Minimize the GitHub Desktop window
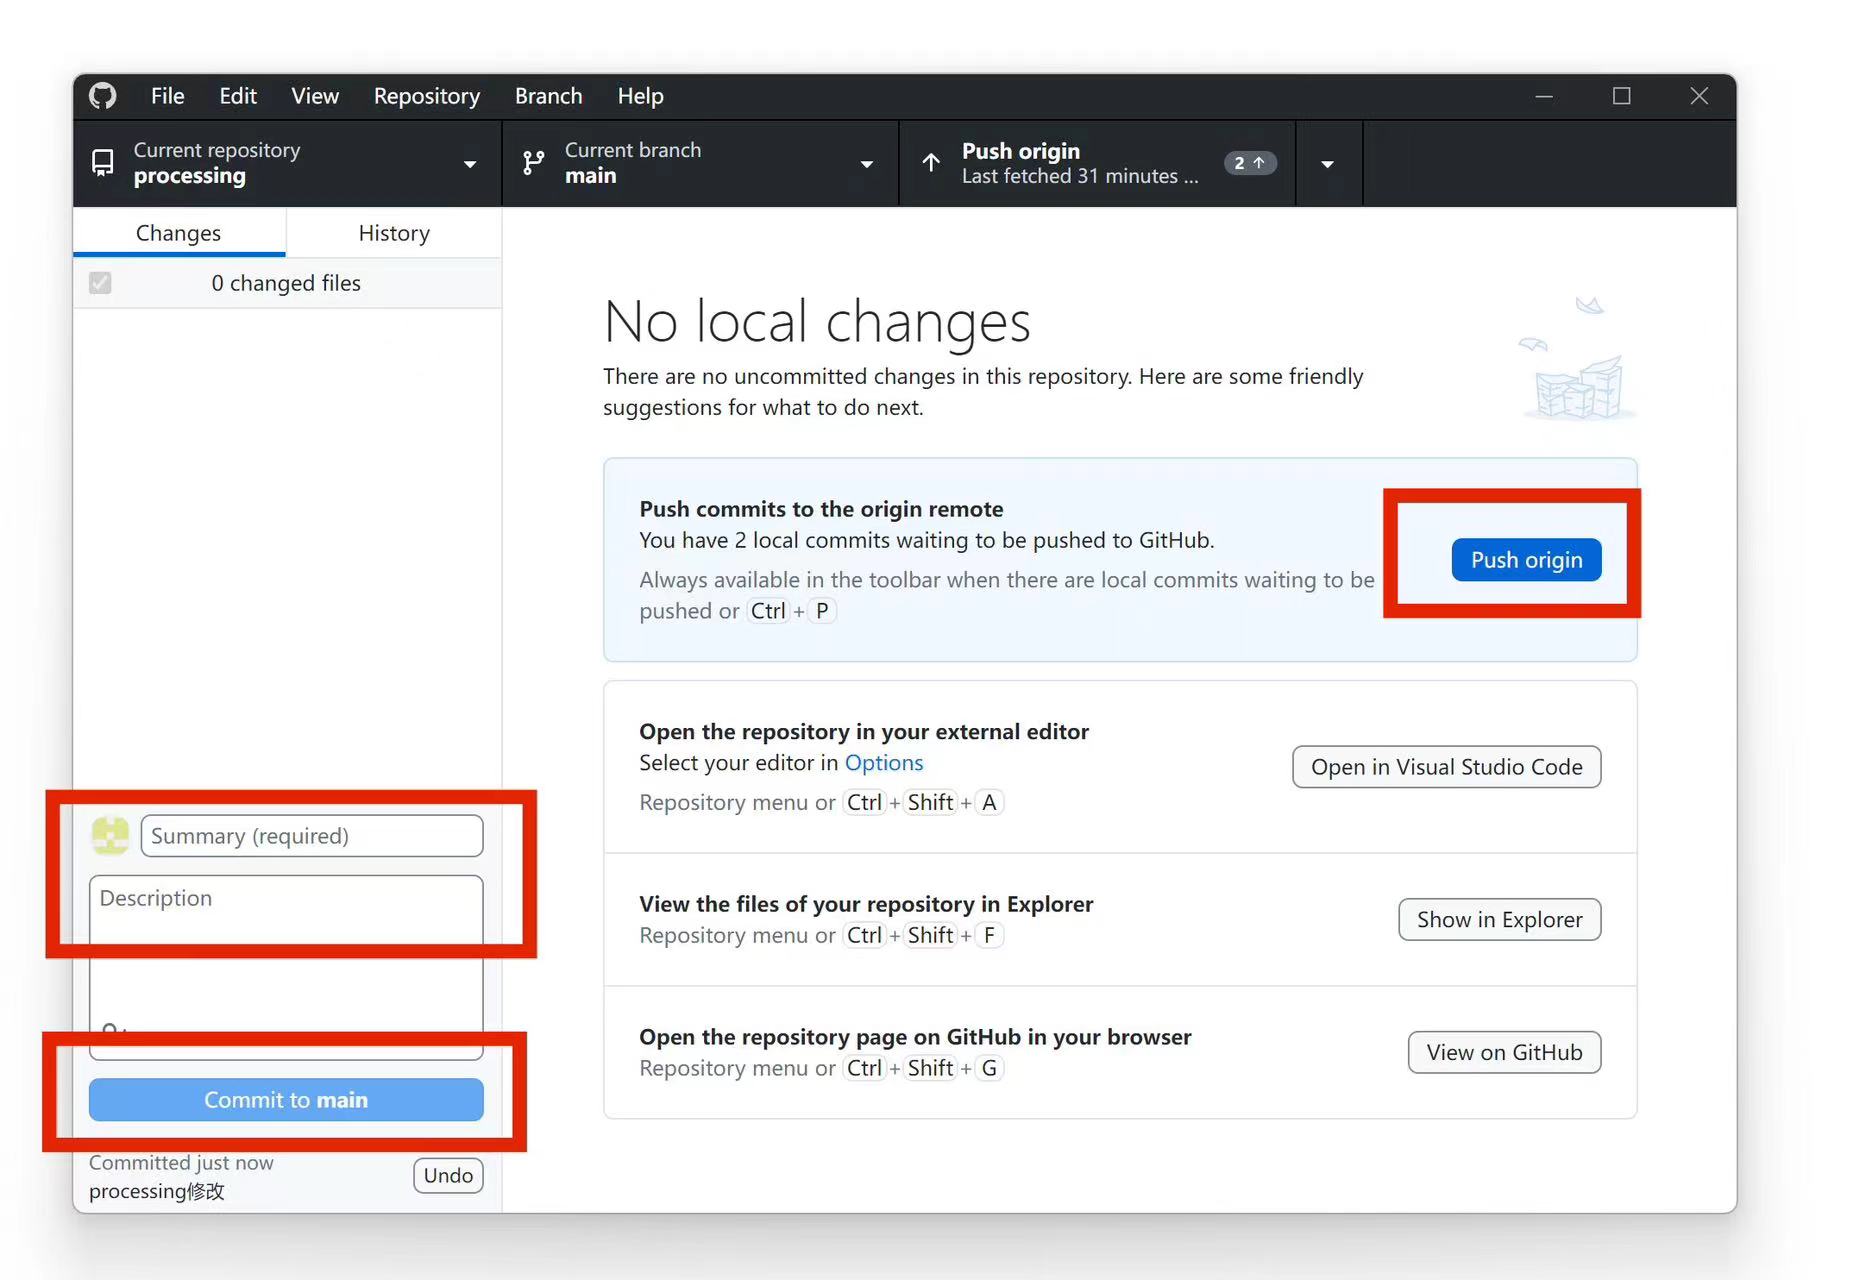Viewport: 1853px width, 1280px height. coord(1544,96)
